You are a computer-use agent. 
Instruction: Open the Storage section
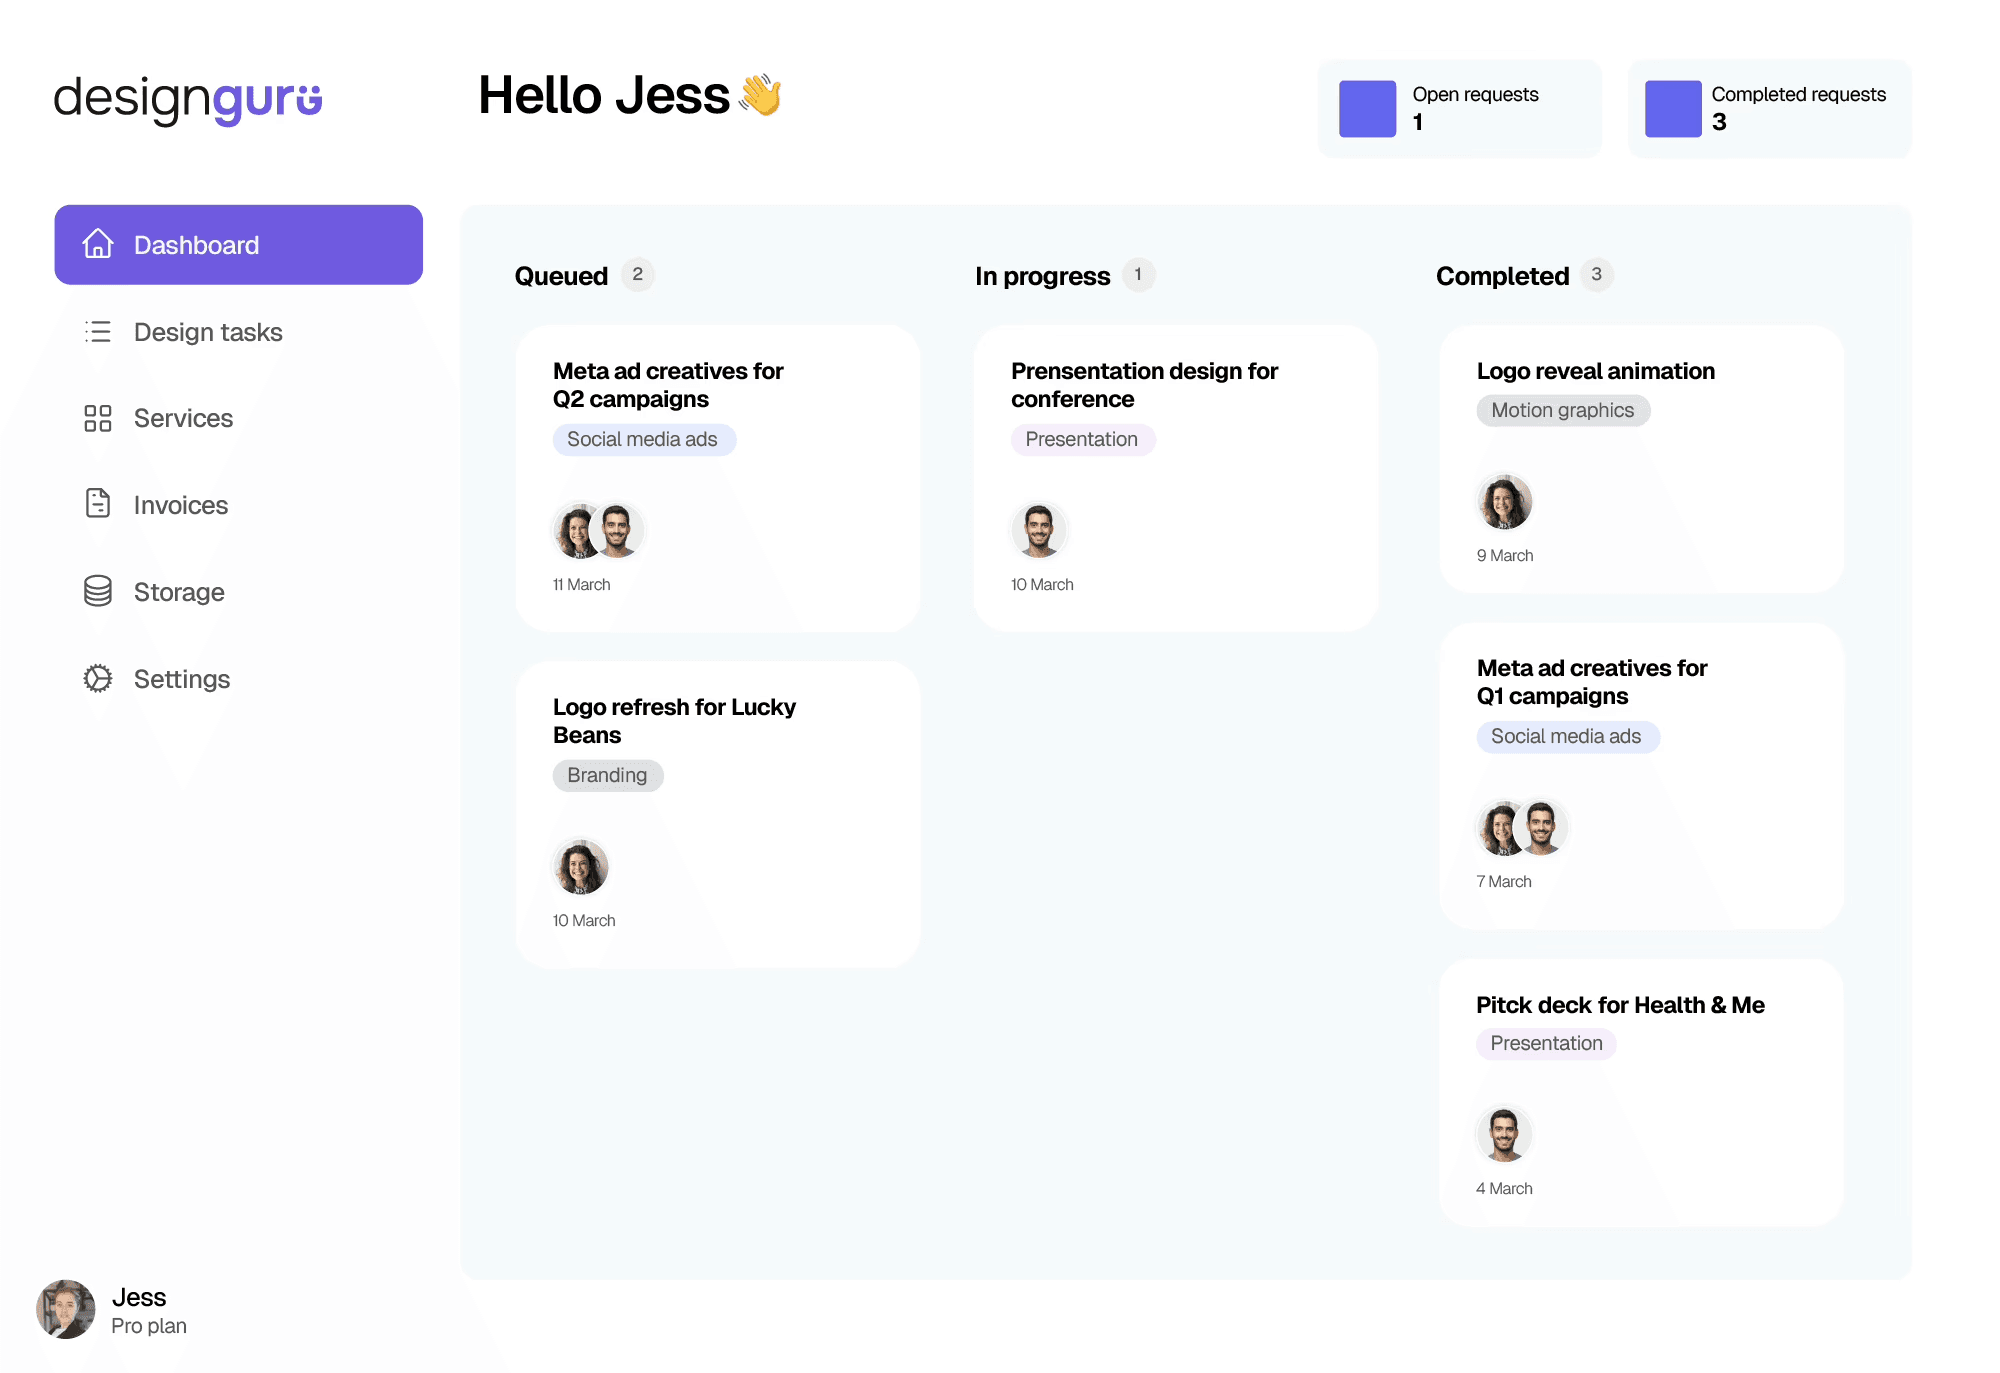[x=179, y=592]
